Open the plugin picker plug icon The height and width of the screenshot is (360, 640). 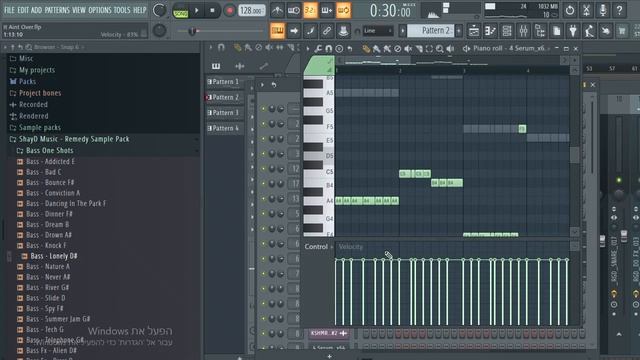[x=573, y=31]
